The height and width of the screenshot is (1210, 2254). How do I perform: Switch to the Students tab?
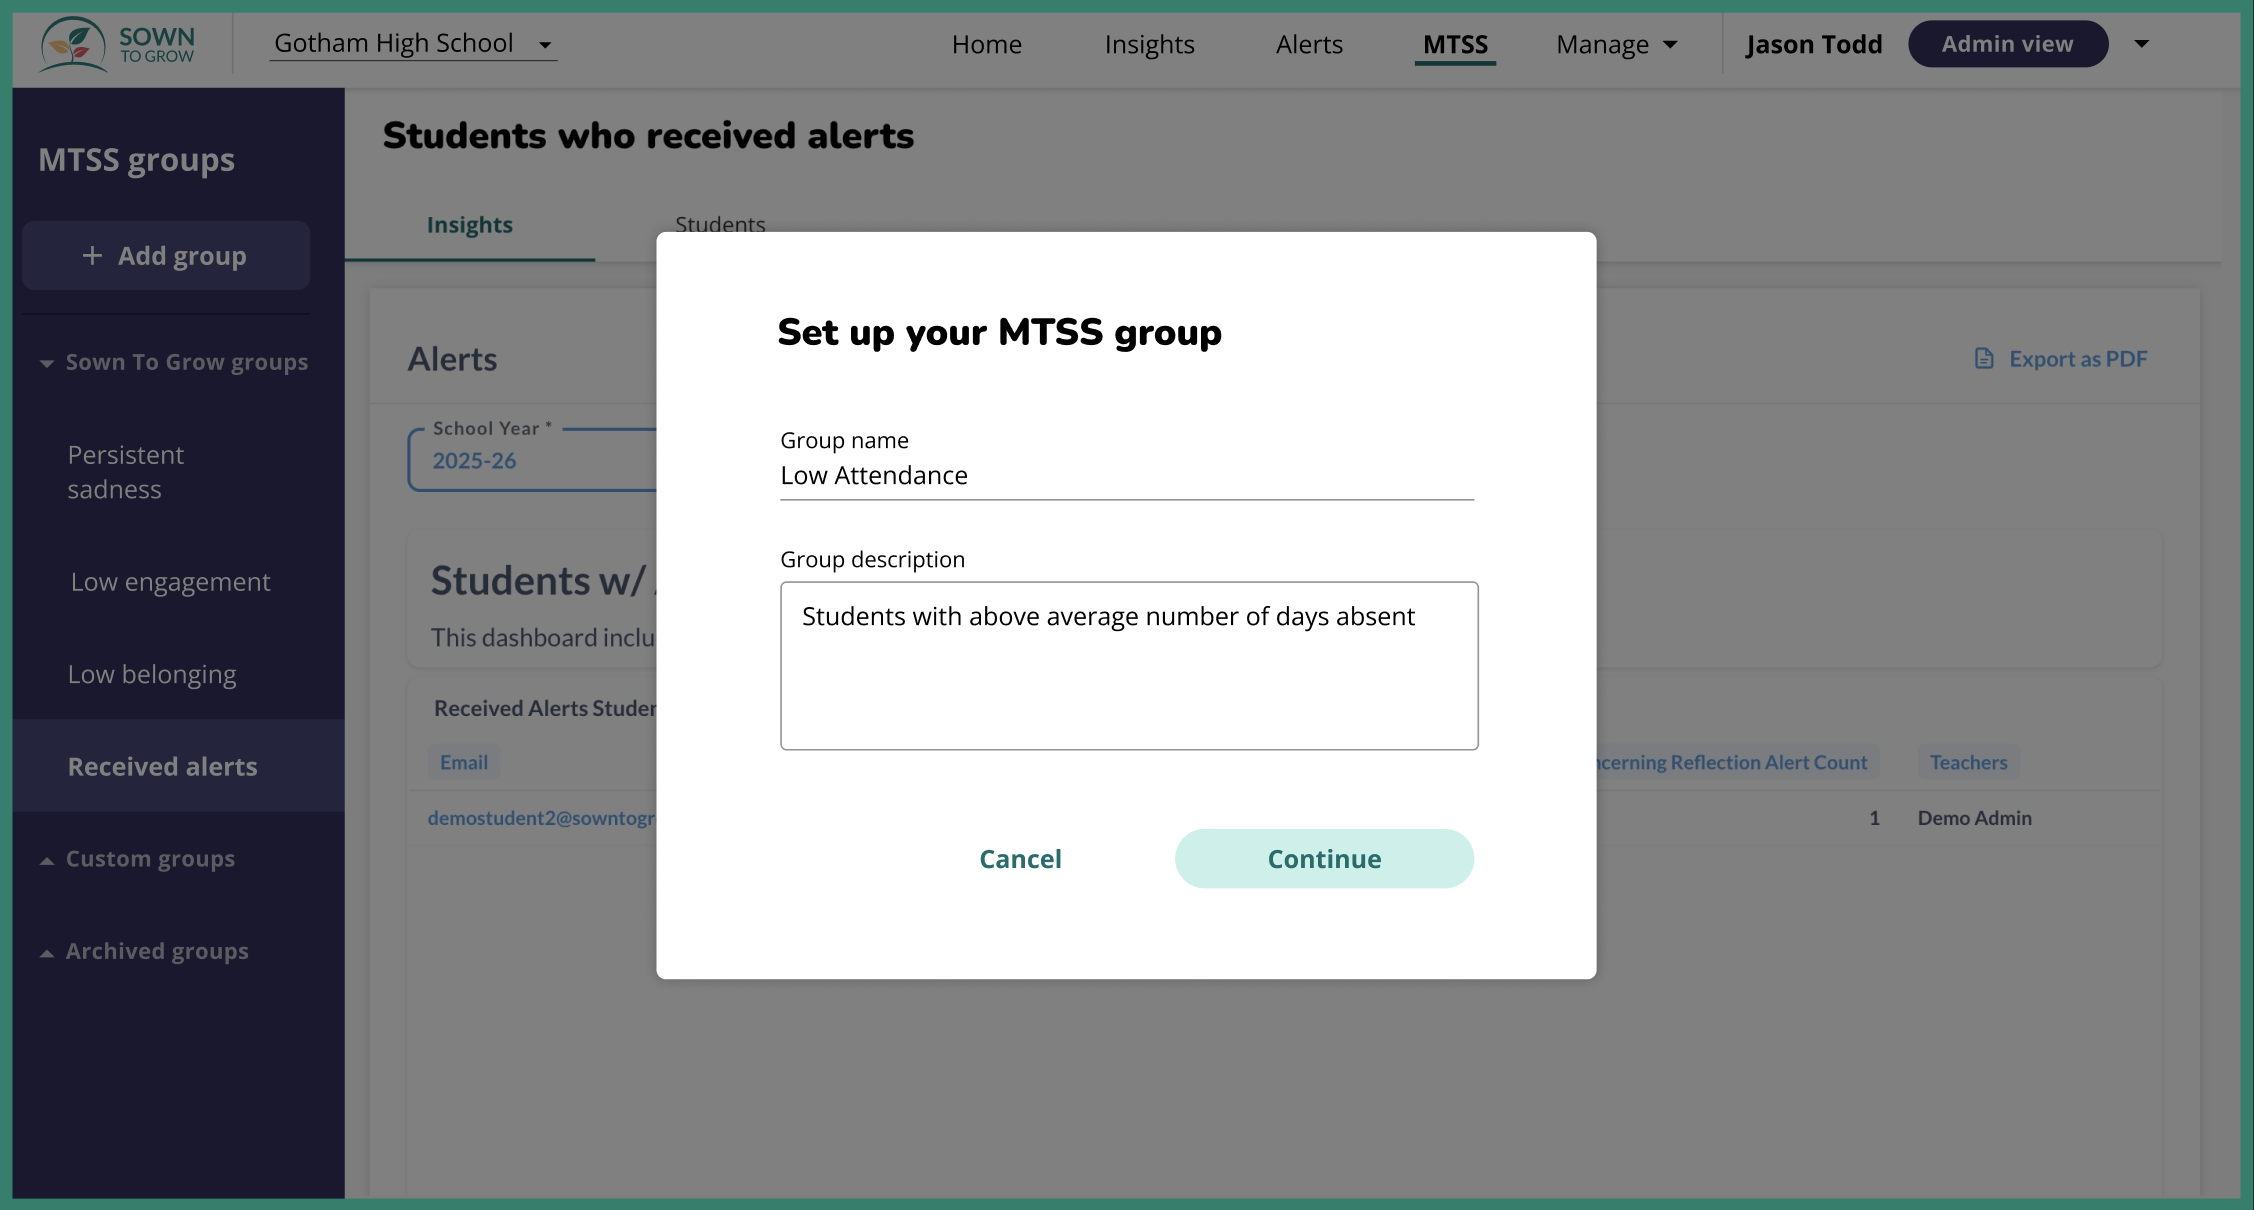pos(720,224)
